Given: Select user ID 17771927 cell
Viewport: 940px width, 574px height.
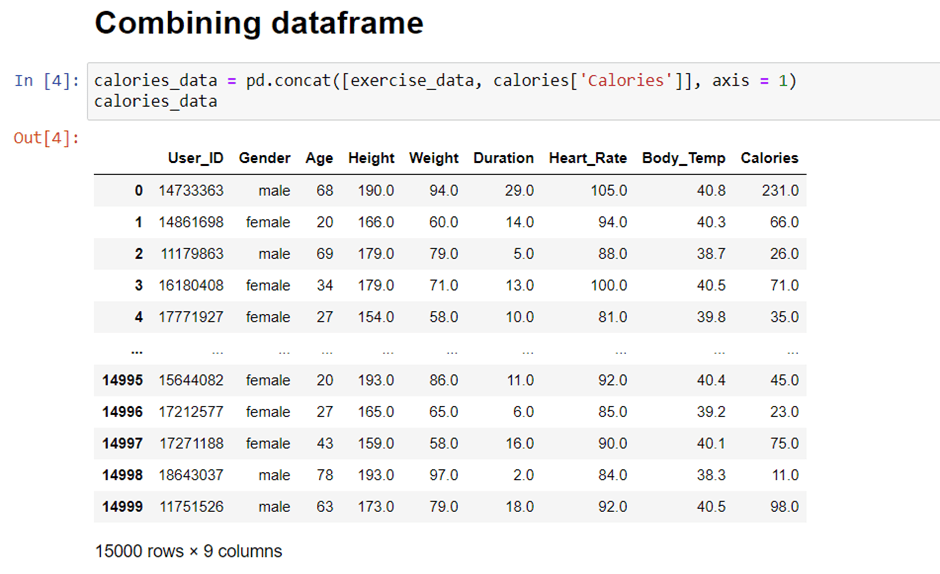Looking at the screenshot, I should pos(191,317).
